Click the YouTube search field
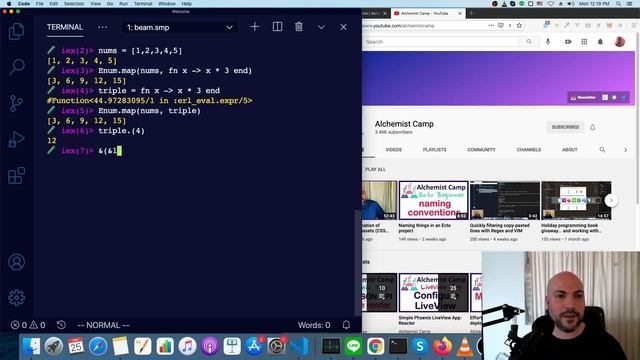The image size is (640, 360). [440, 42]
